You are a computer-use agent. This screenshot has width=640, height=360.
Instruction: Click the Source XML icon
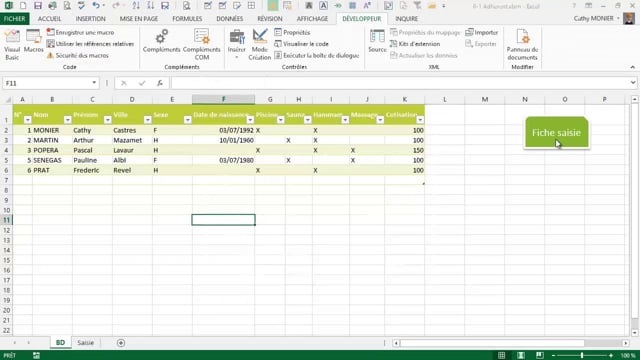coord(377,41)
